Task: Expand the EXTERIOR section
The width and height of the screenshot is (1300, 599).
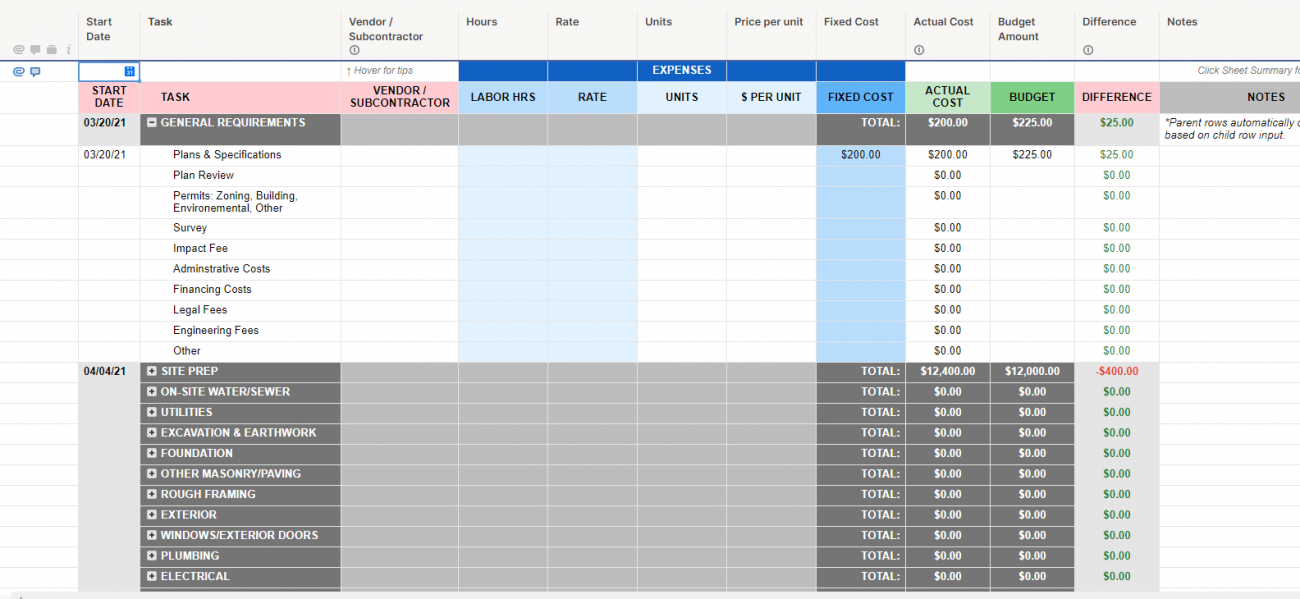Action: point(151,514)
